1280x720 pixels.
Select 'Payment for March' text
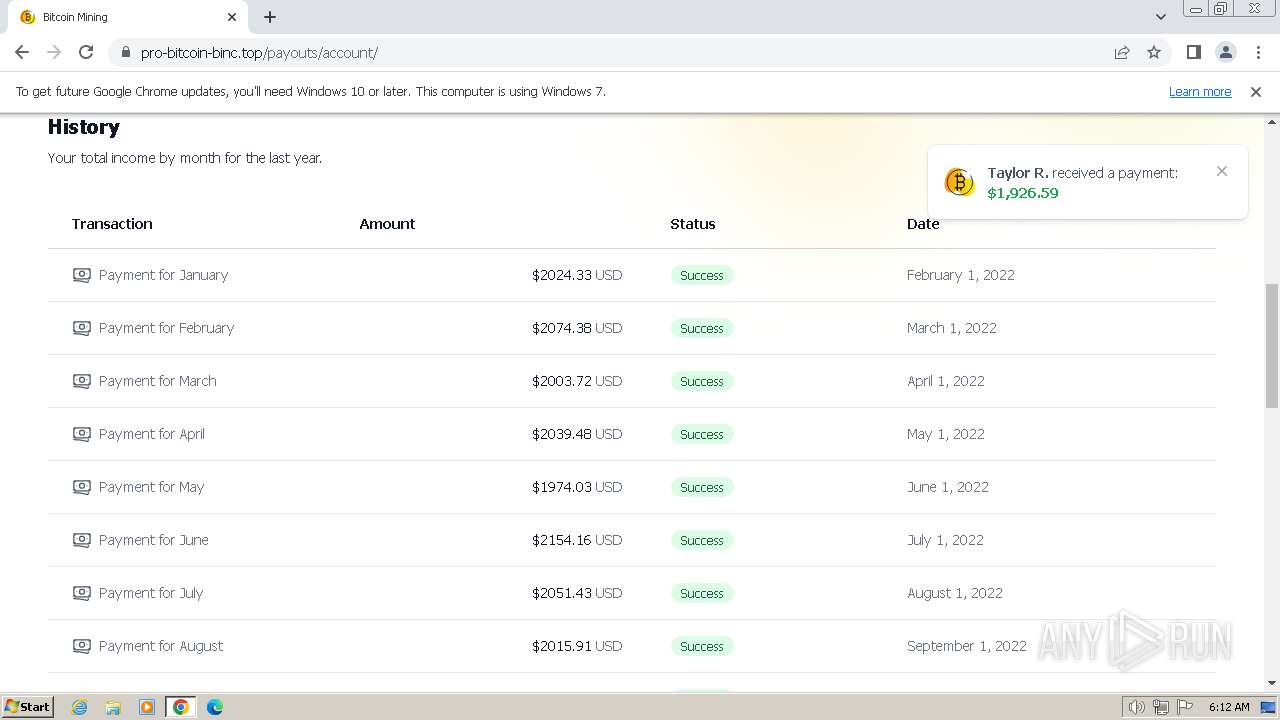157,381
